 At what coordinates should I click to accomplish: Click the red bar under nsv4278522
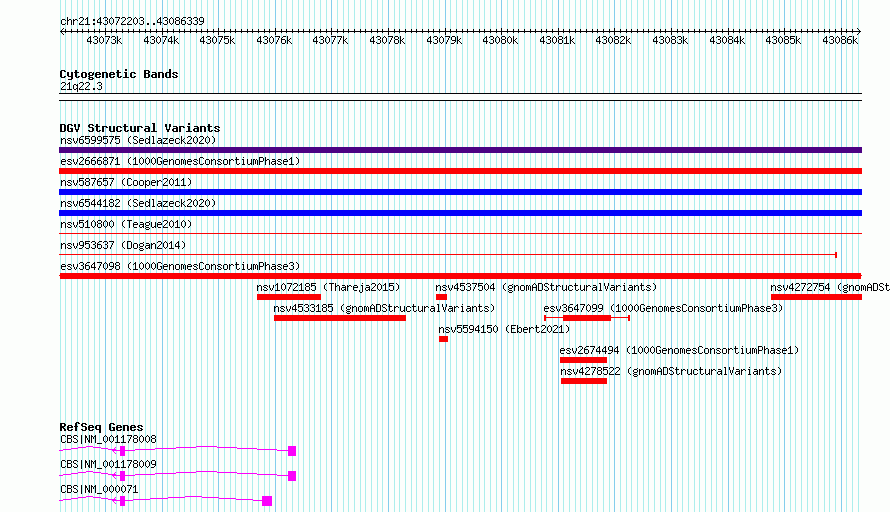point(584,381)
